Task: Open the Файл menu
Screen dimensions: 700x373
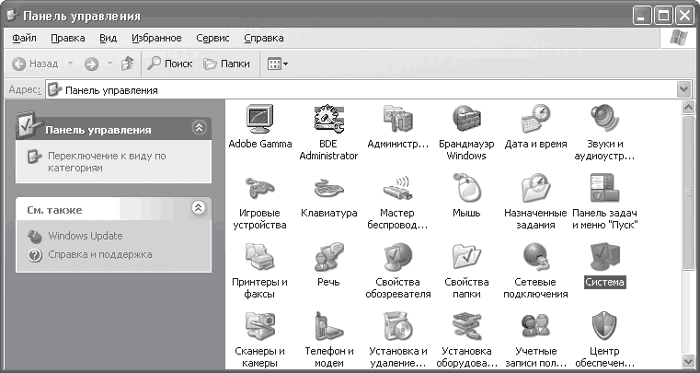Action: 24,38
